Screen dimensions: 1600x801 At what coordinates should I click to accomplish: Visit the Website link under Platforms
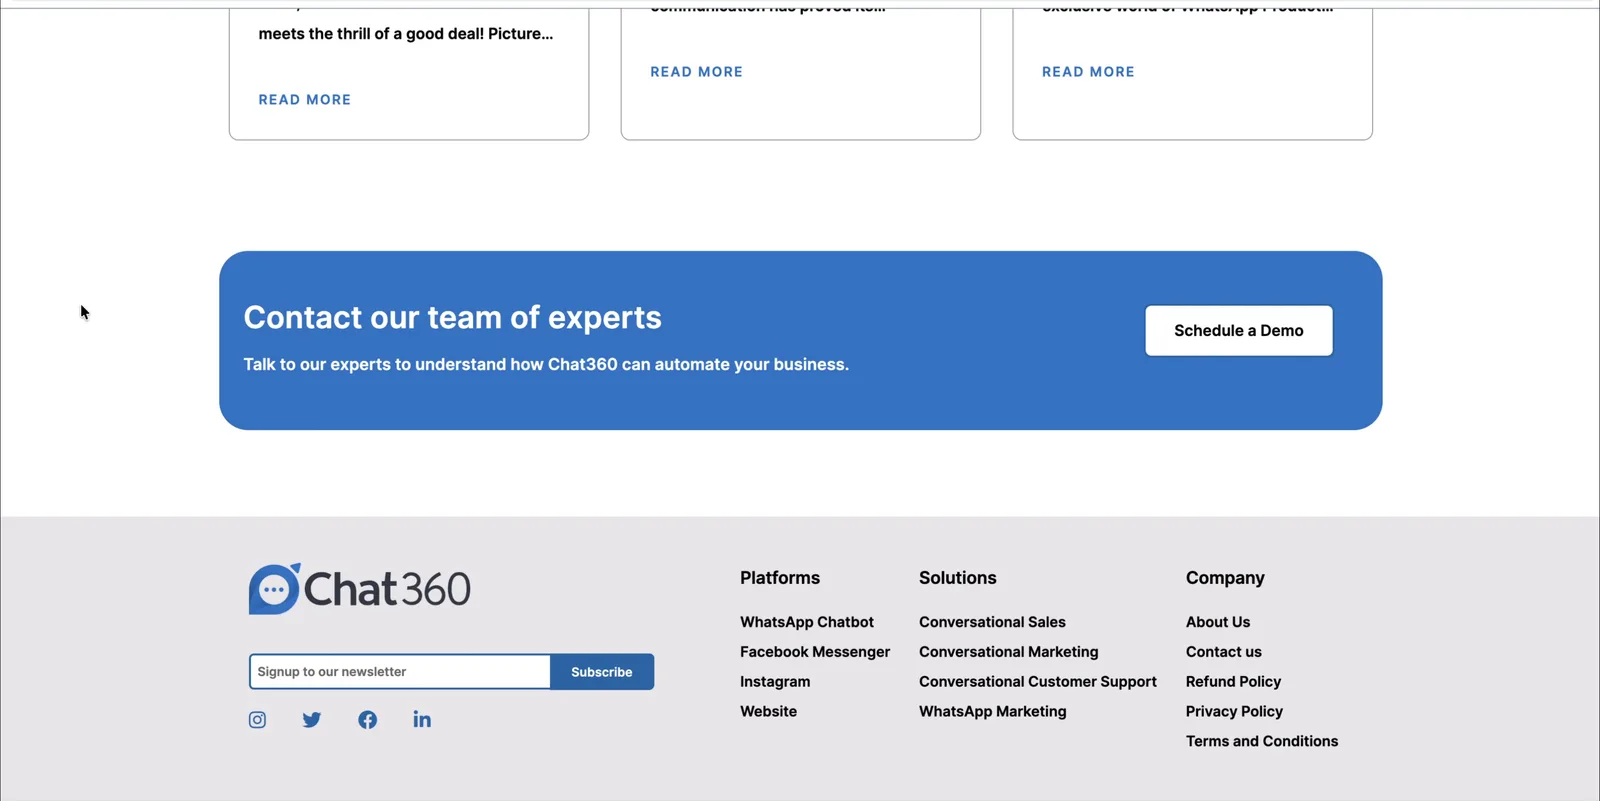pyautogui.click(x=768, y=712)
